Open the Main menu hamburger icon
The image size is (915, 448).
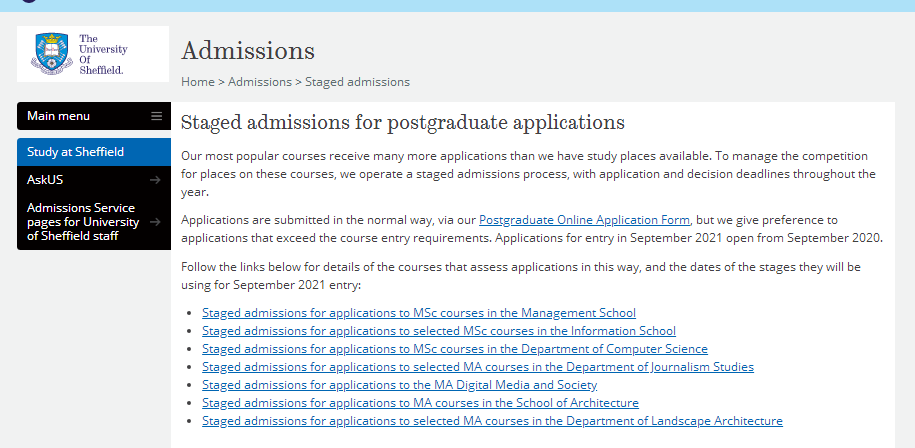point(156,116)
